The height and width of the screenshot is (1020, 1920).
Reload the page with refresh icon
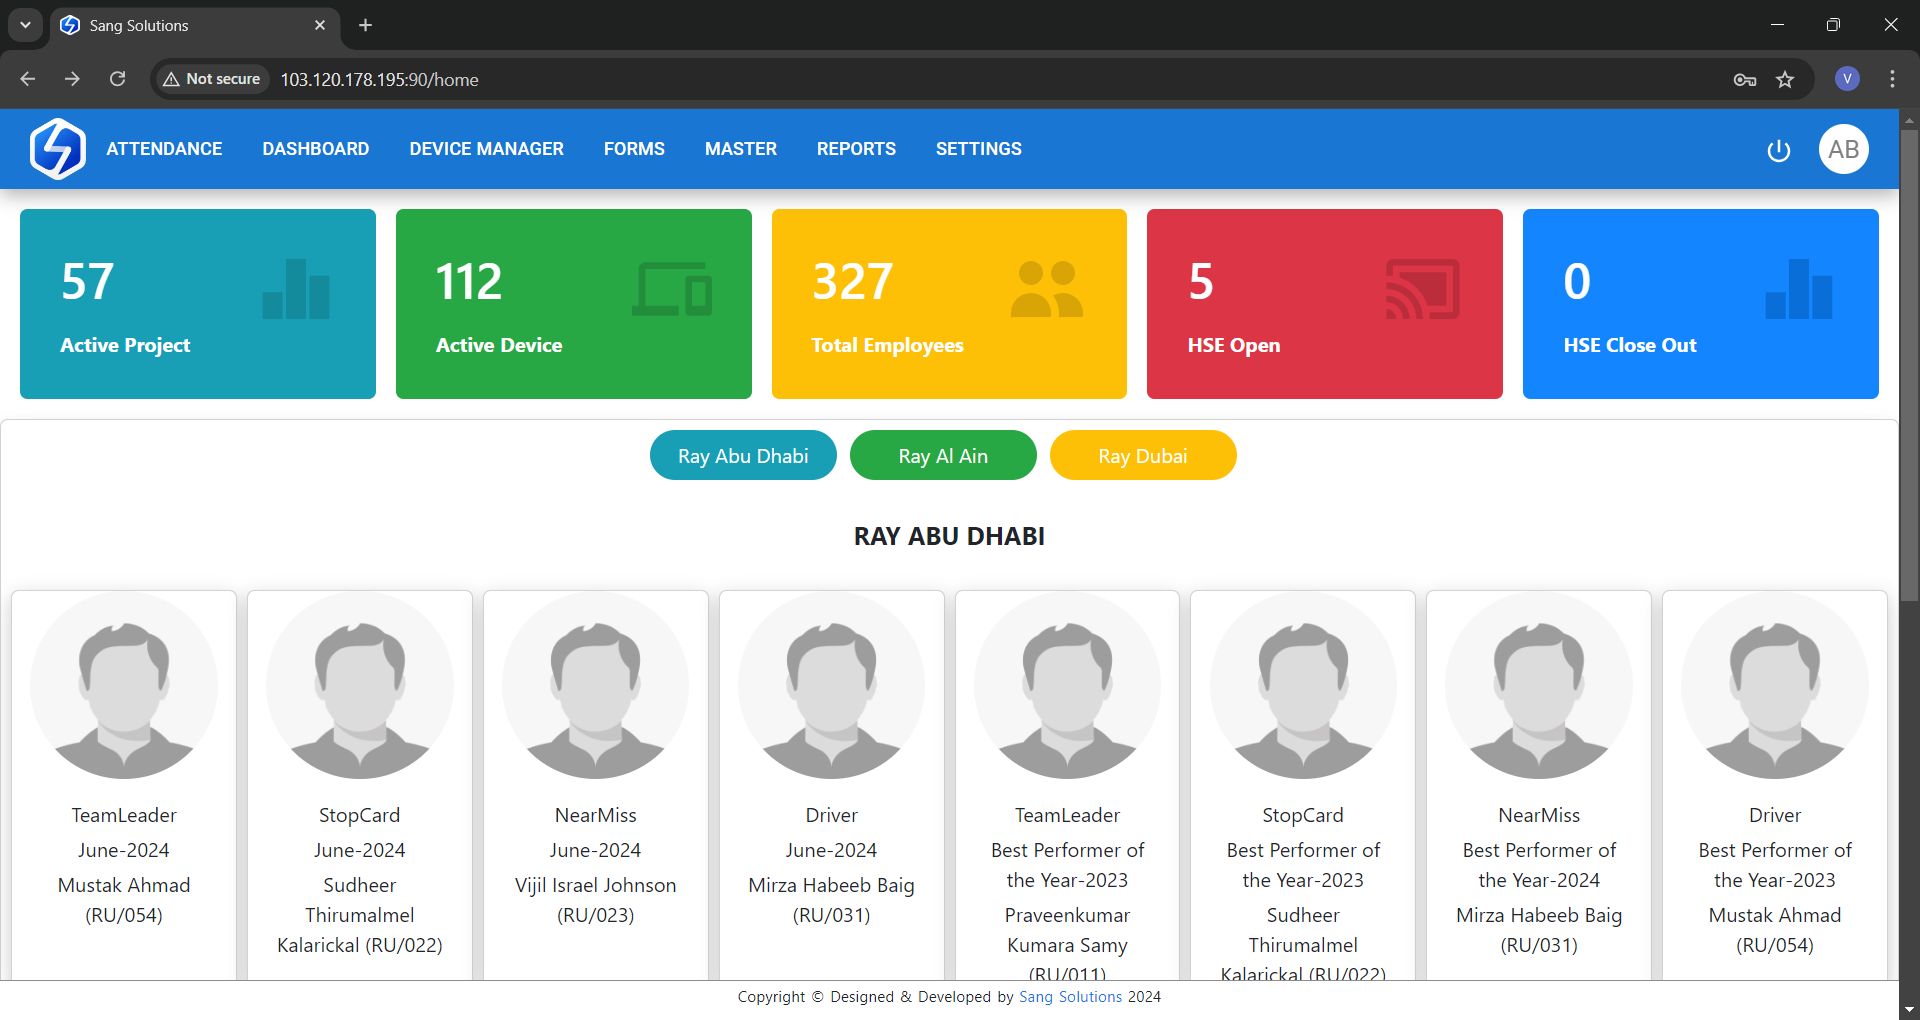click(118, 79)
